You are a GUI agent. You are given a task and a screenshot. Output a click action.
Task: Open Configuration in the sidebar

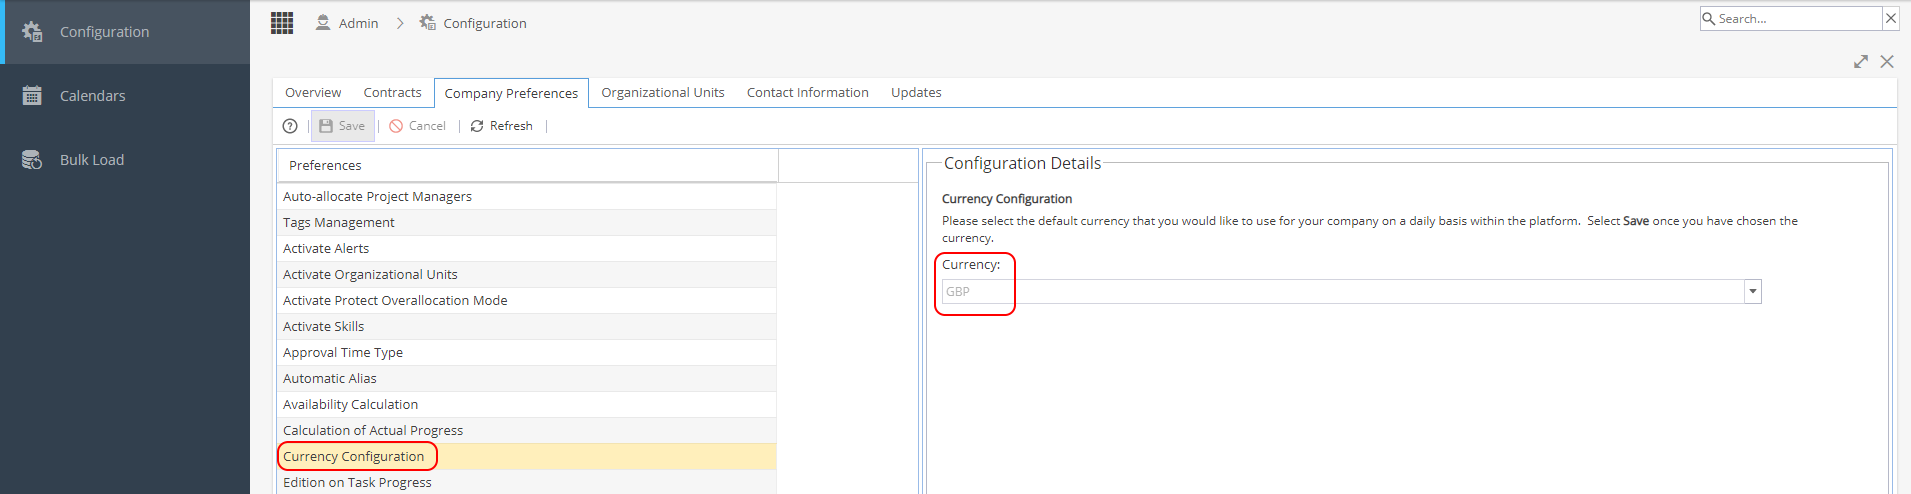(125, 32)
